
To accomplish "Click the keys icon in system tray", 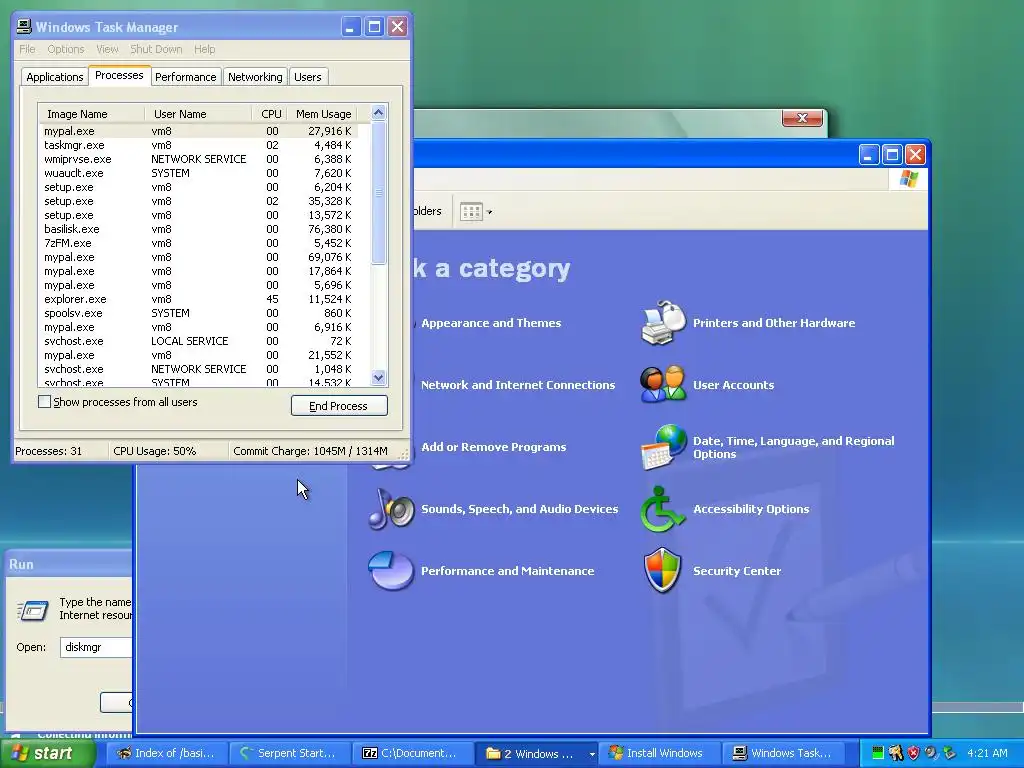I will [x=895, y=753].
